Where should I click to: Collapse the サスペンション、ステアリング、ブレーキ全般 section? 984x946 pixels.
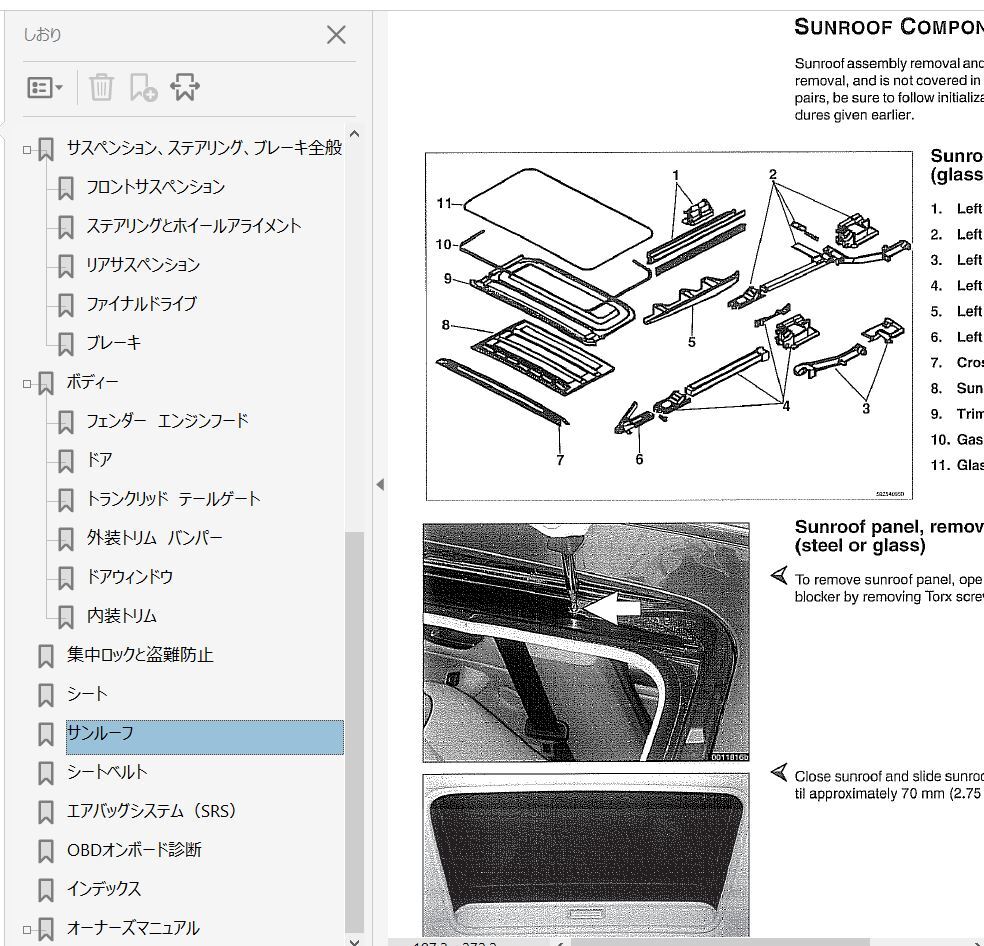[27, 149]
